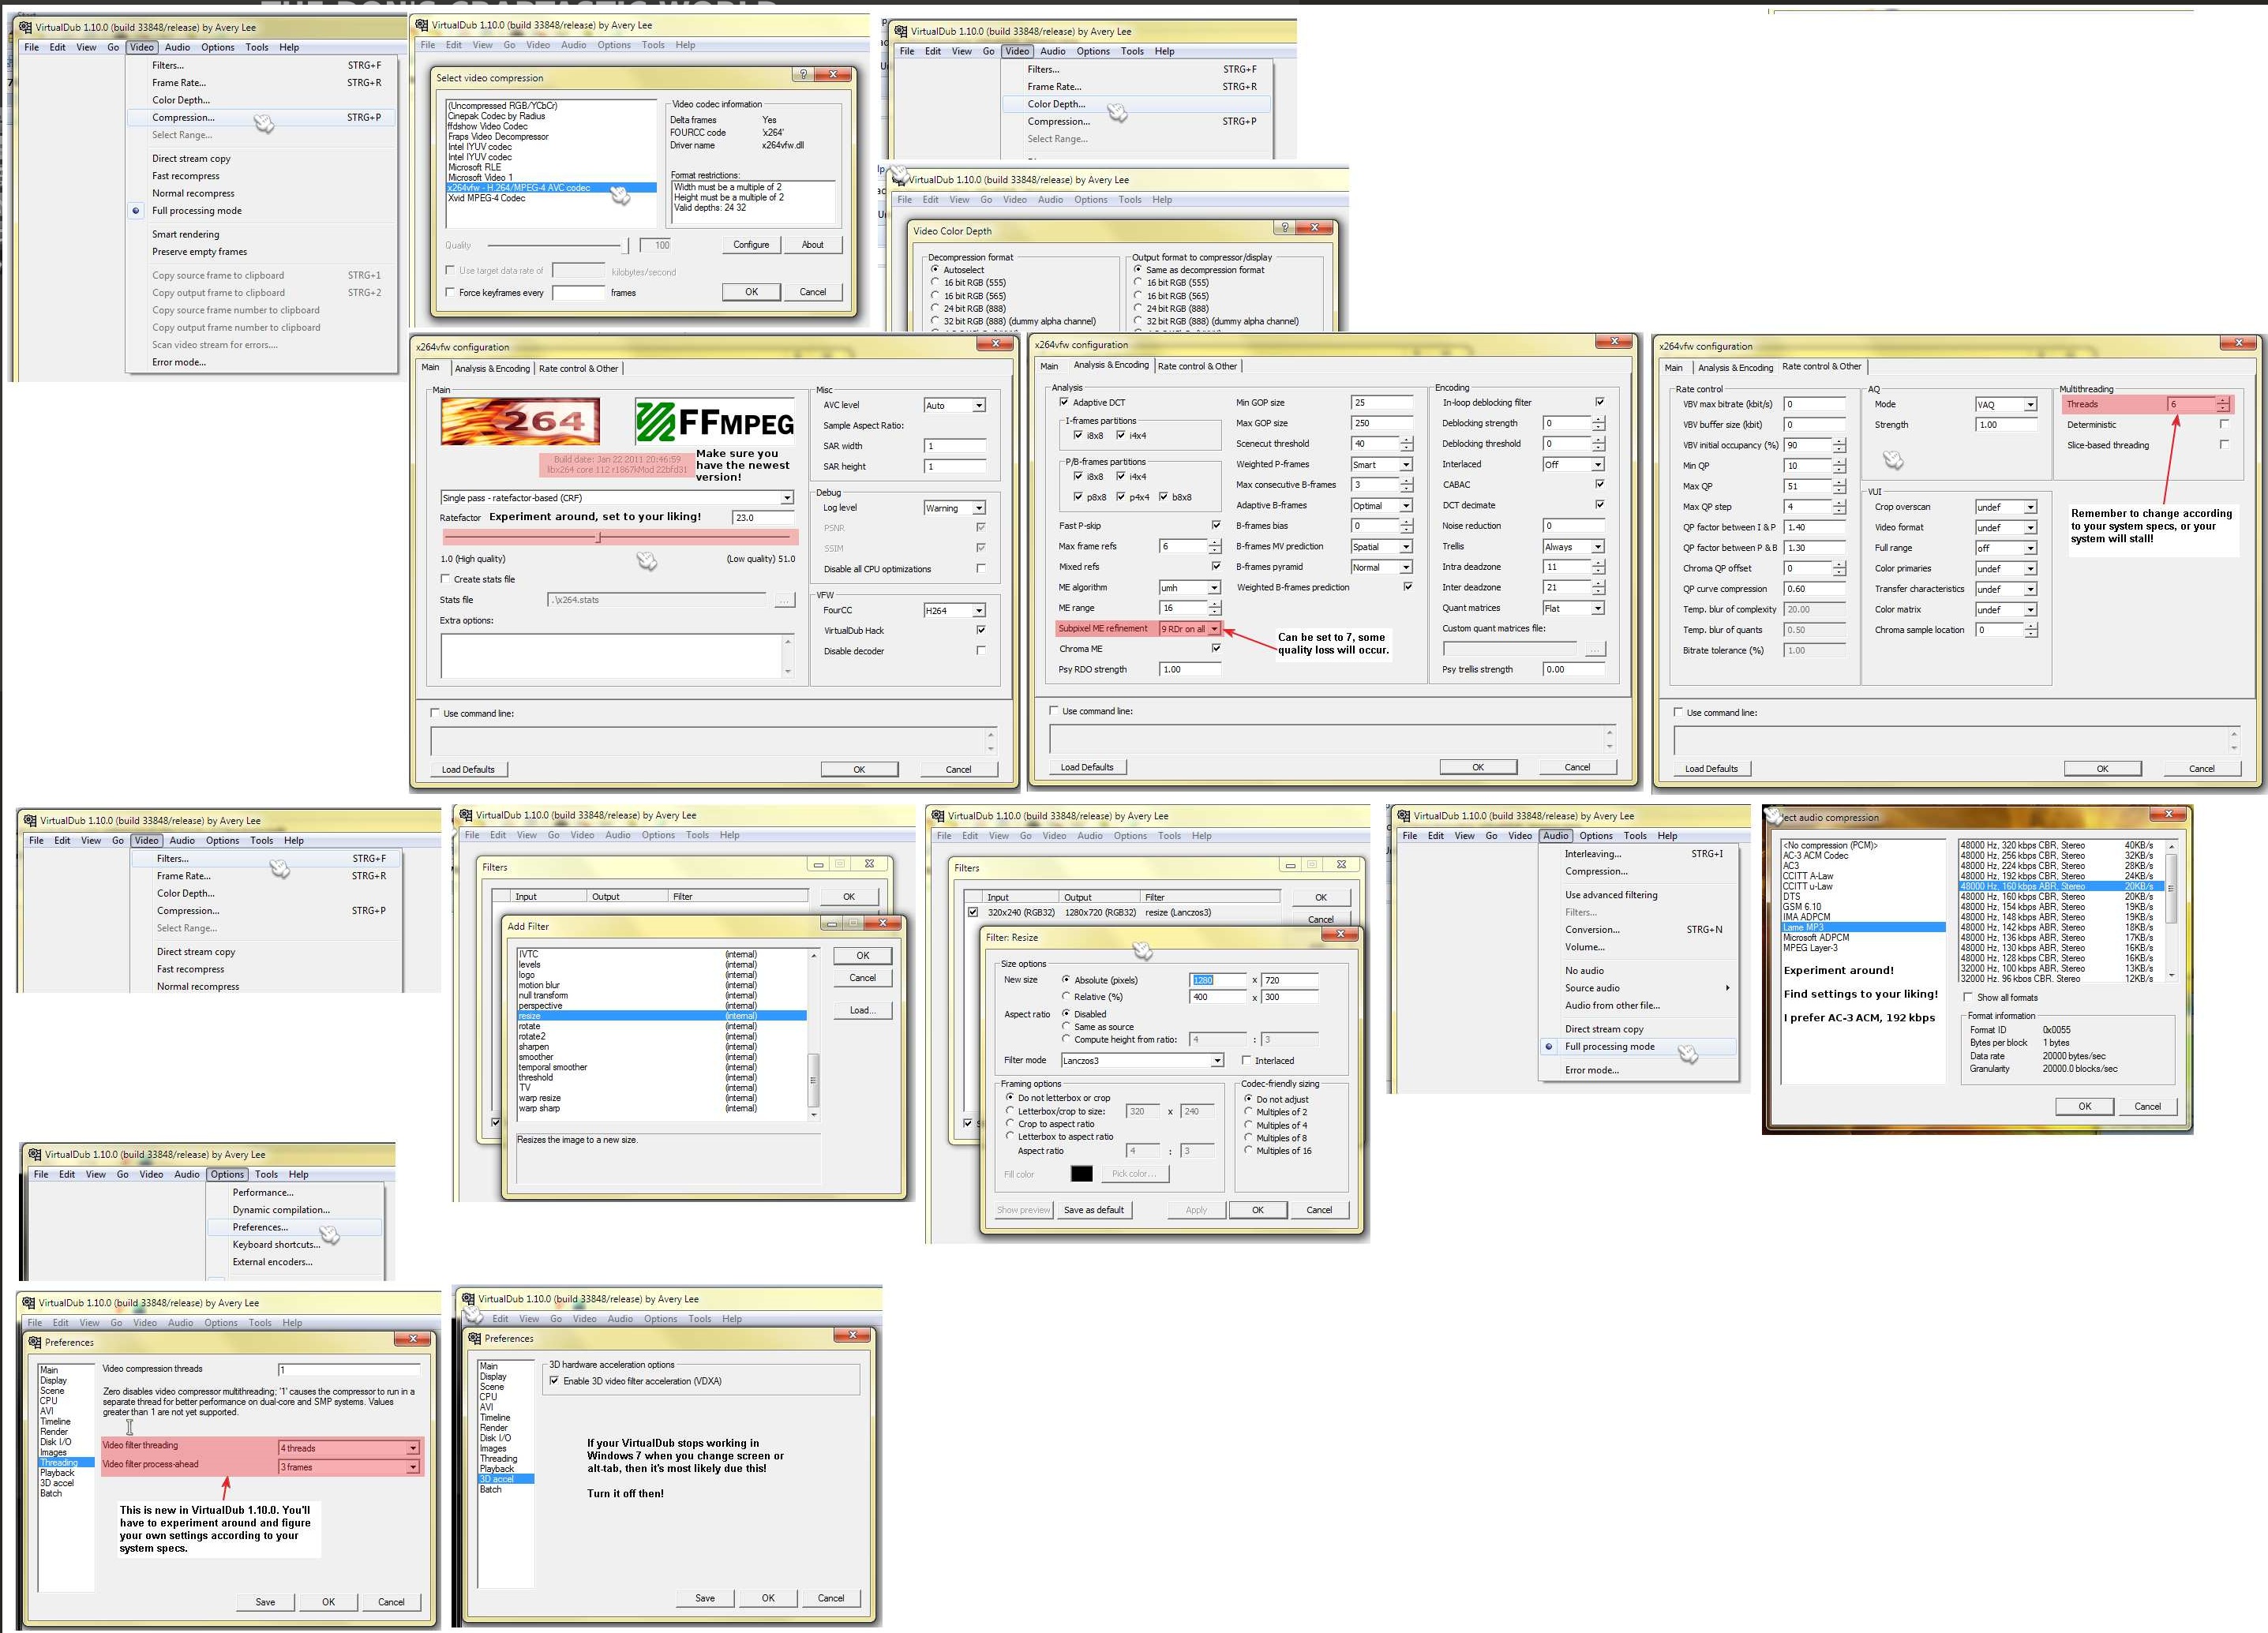This screenshot has width=2268, height=1633.
Task: Click the FFmpeg logo in Main tab
Action: tap(714, 422)
